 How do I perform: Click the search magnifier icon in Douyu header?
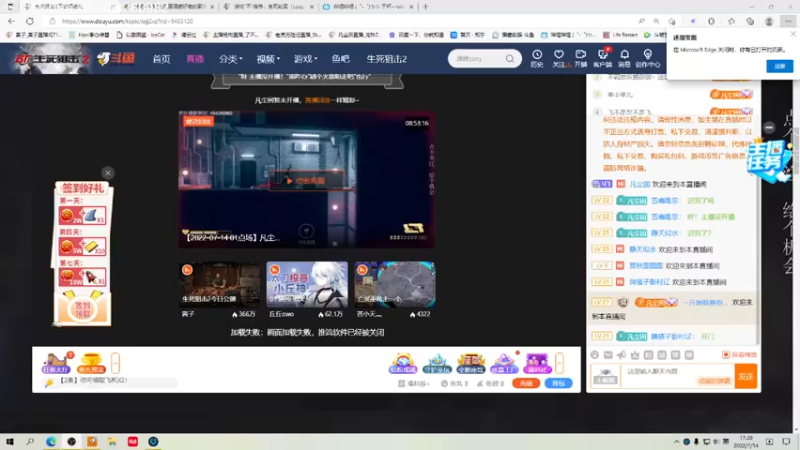coord(510,59)
